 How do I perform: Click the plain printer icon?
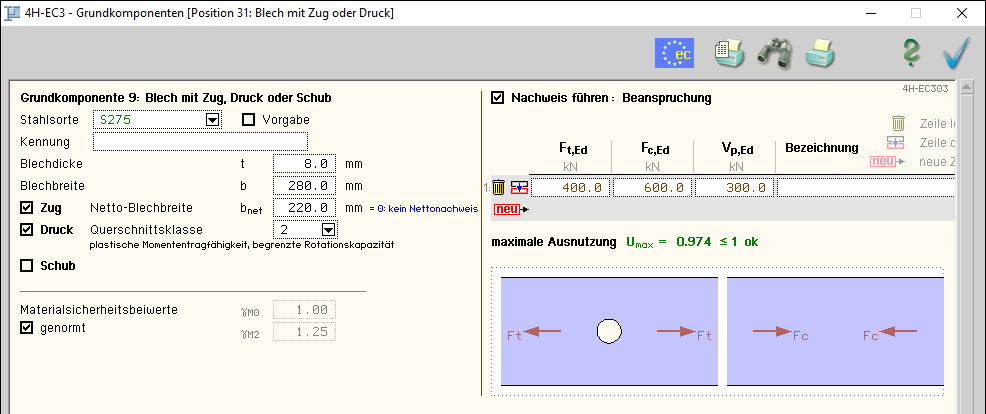tap(820, 53)
